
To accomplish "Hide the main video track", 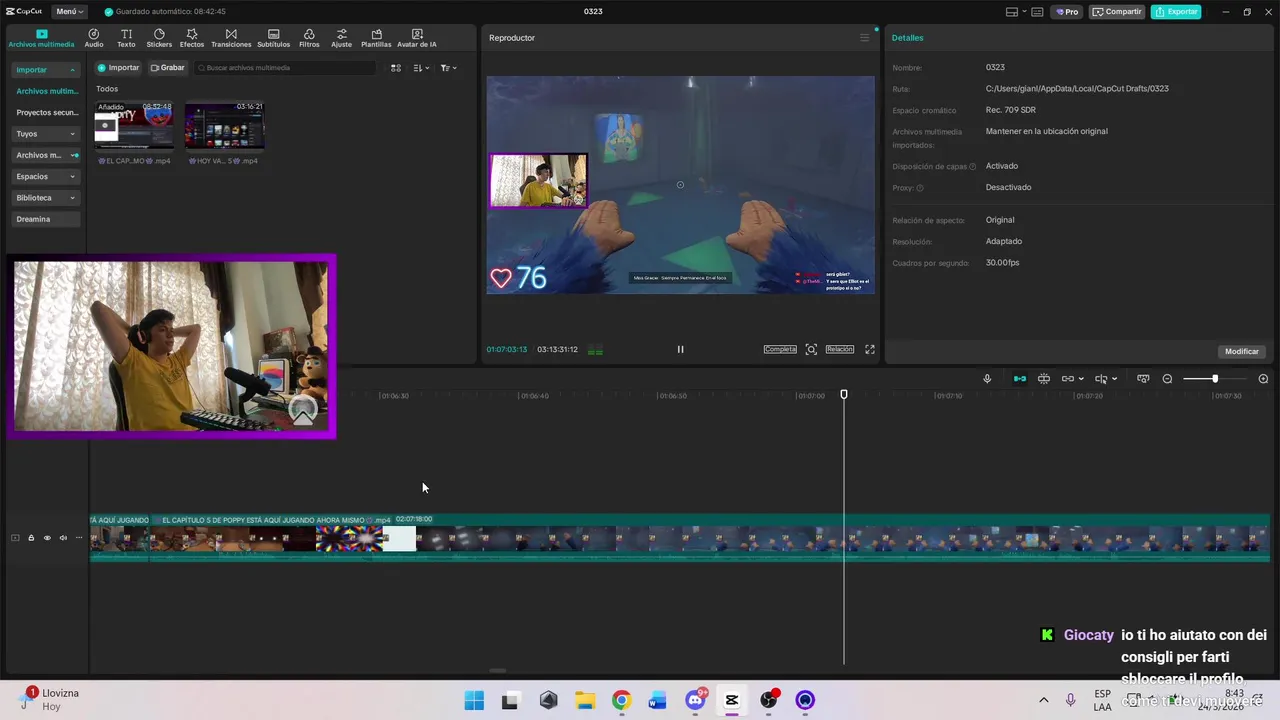I will 47,538.
